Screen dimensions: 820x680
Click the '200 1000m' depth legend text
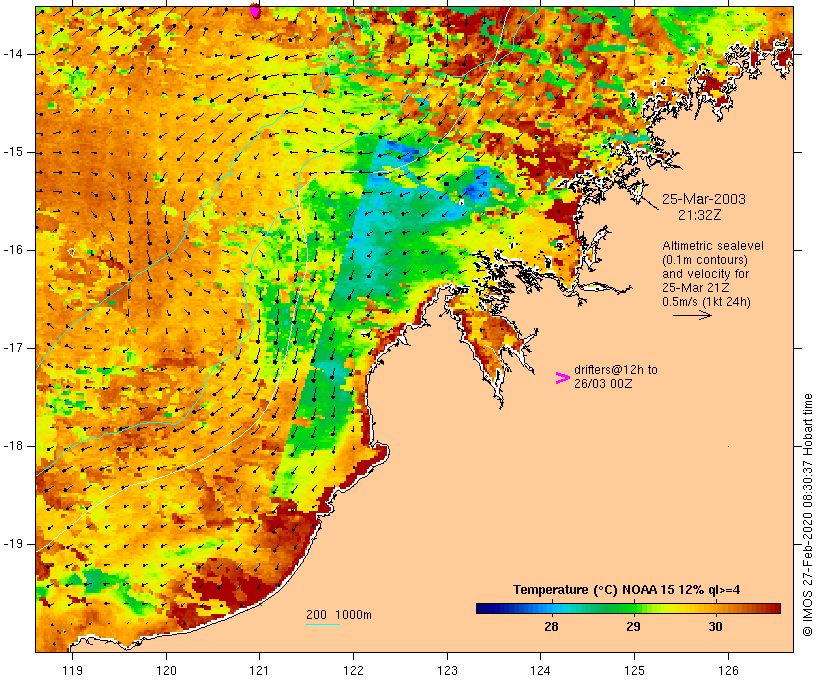pyautogui.click(x=339, y=615)
